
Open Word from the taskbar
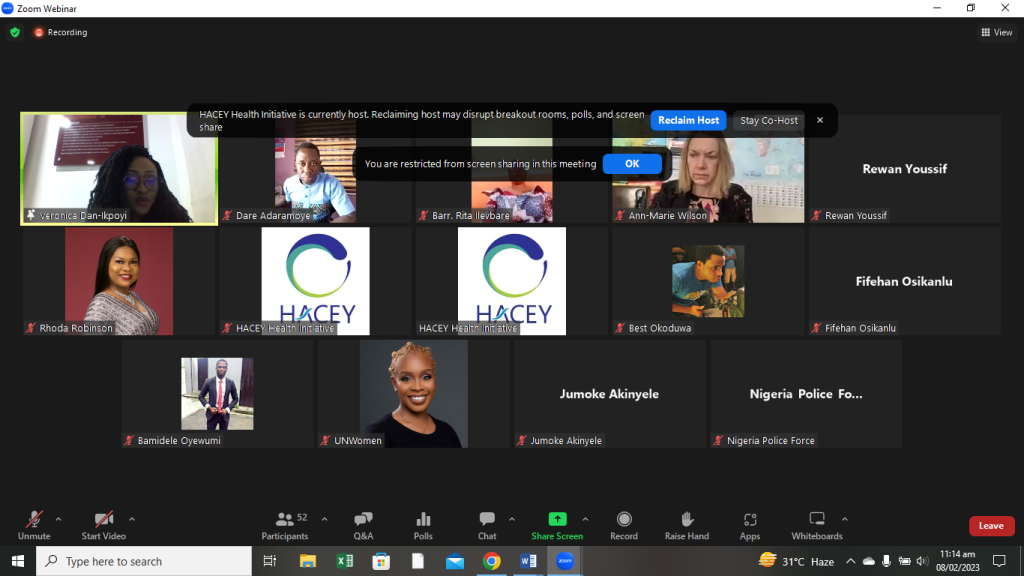[528, 561]
